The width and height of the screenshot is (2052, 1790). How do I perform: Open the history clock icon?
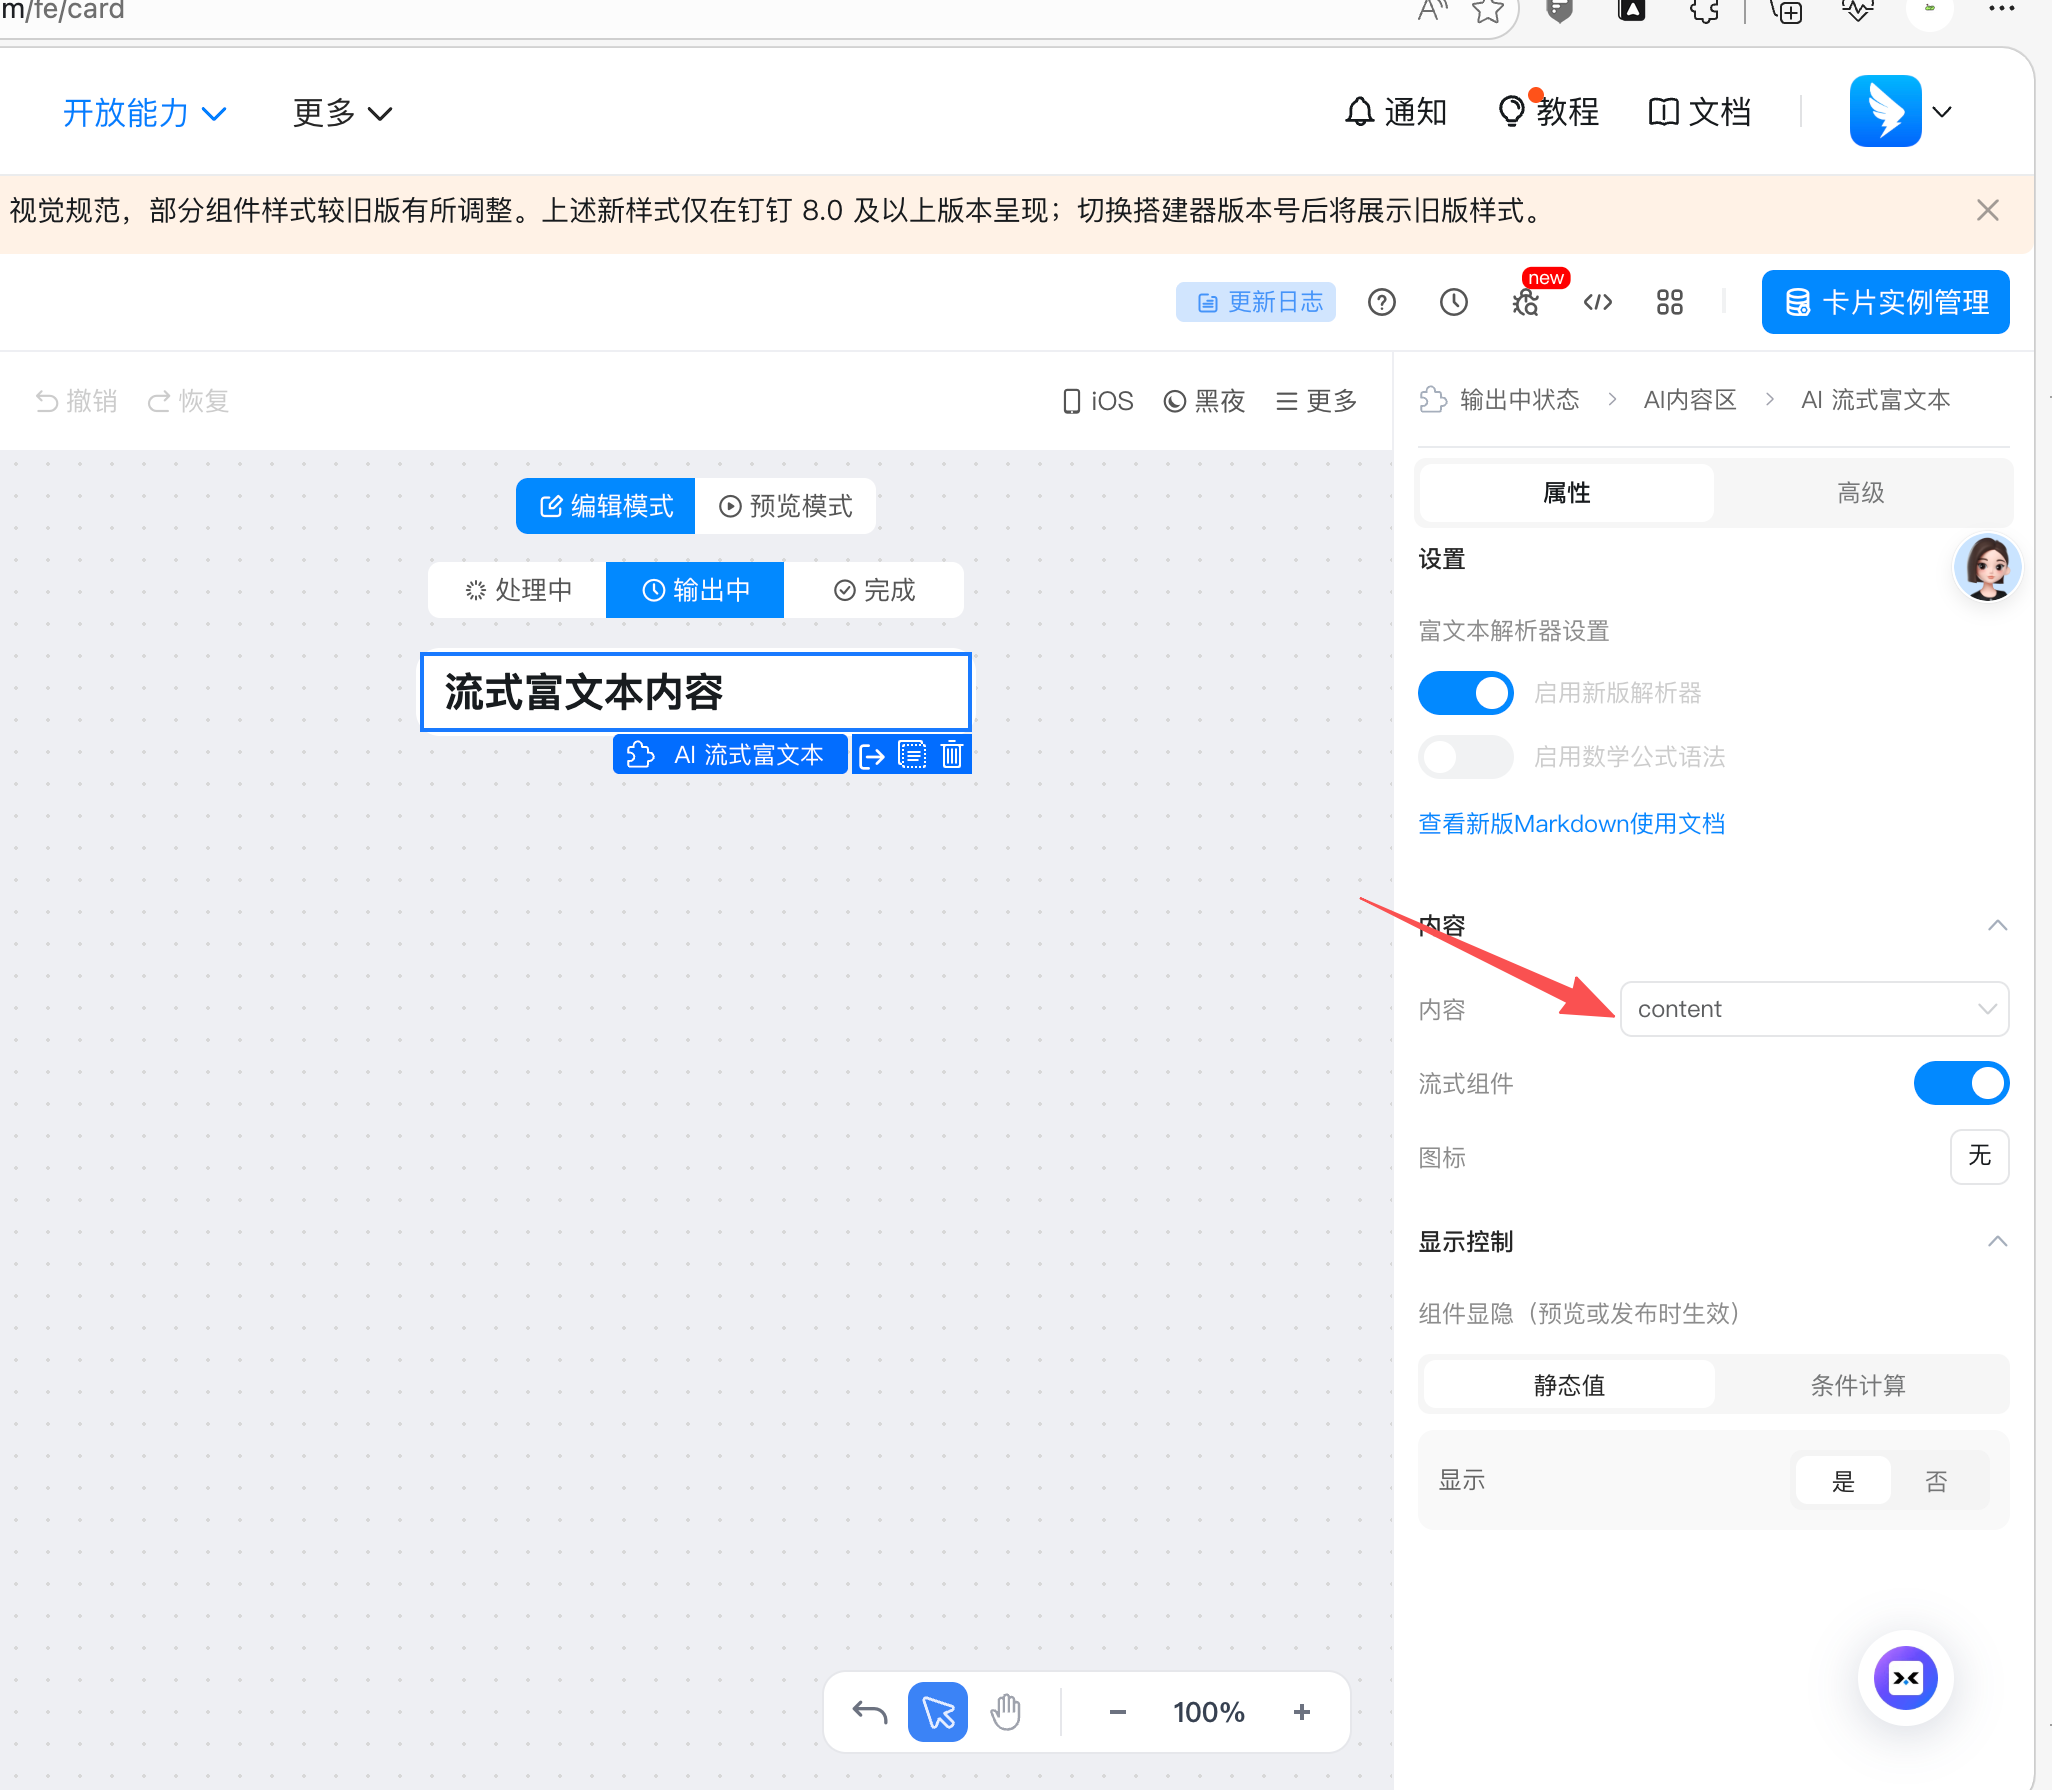pos(1453,302)
